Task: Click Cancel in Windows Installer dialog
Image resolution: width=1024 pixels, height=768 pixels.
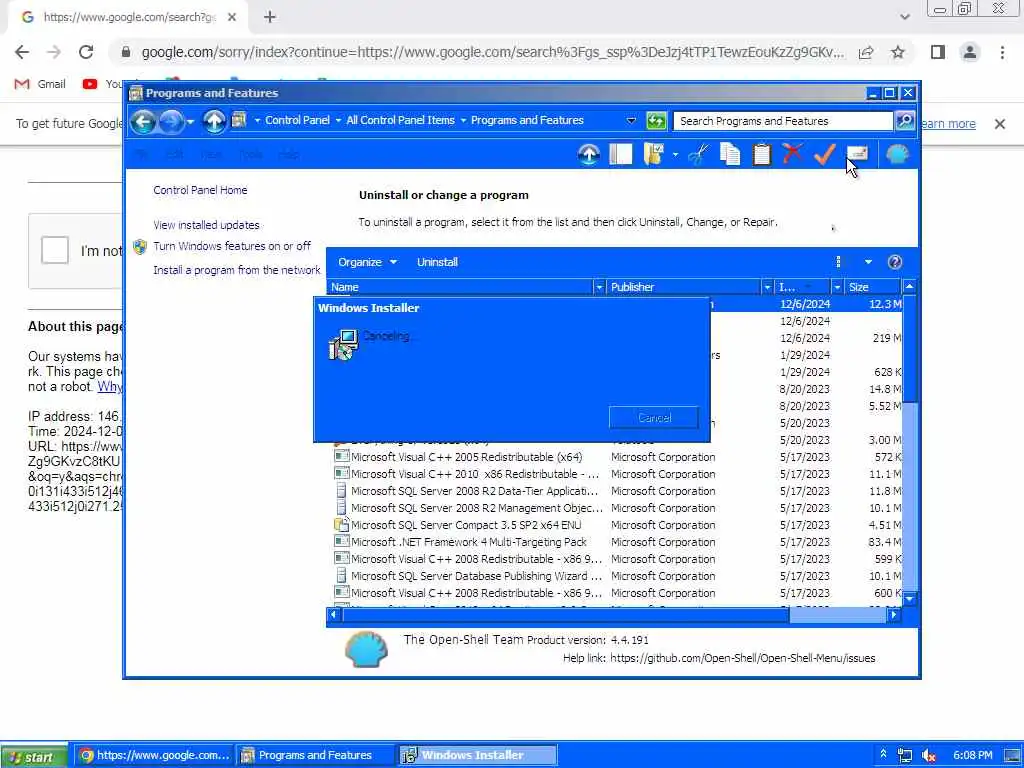Action: pyautogui.click(x=654, y=418)
